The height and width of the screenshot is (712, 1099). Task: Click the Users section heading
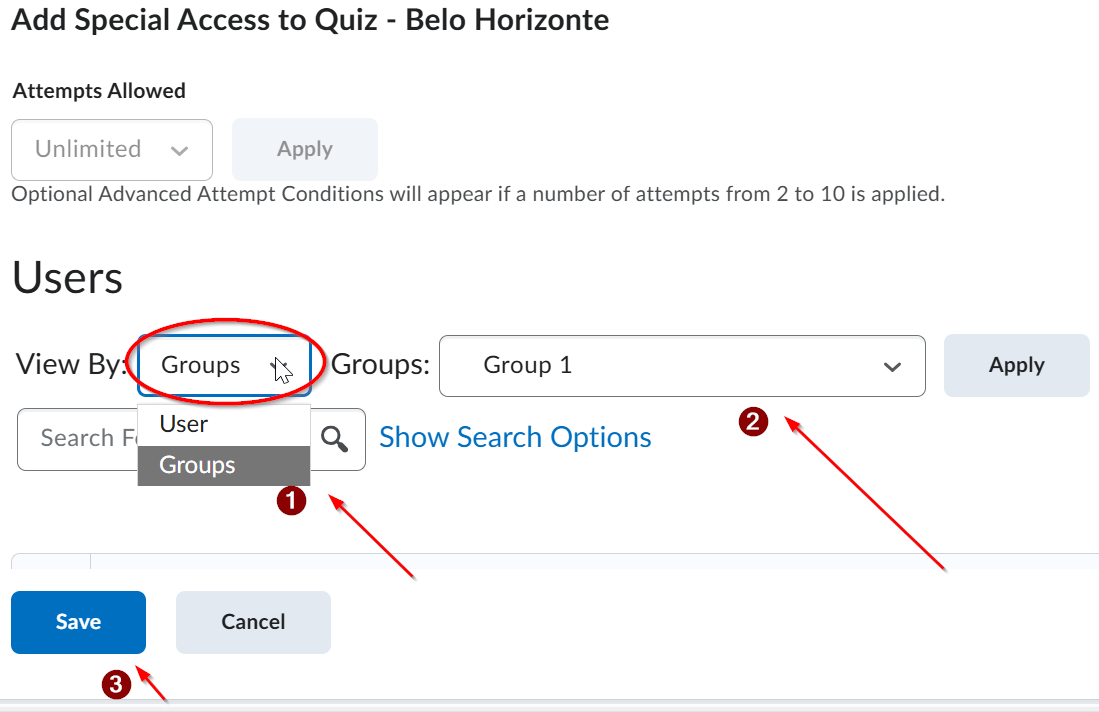click(67, 278)
